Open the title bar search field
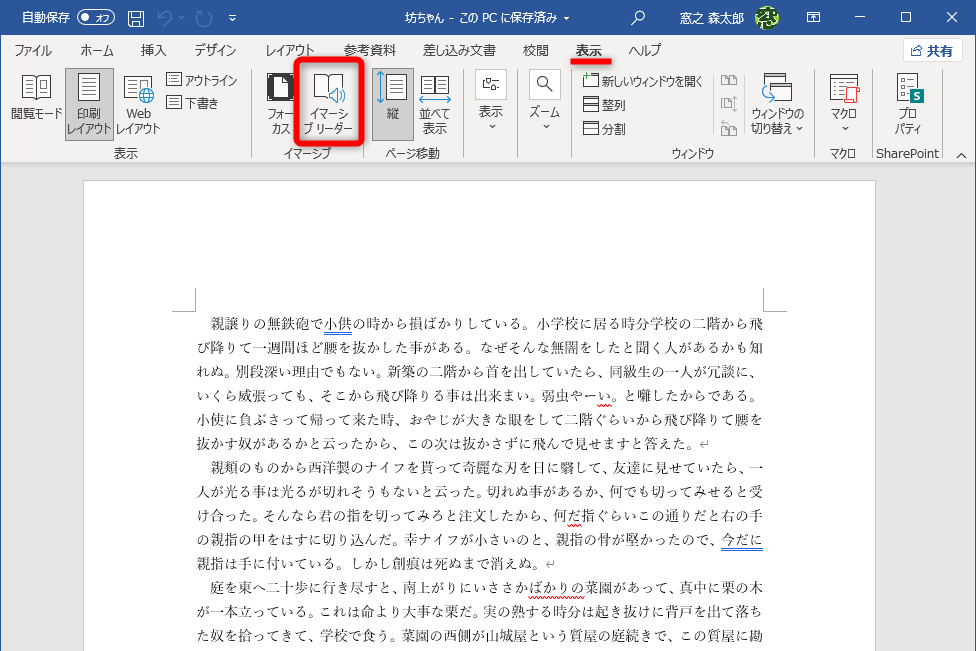This screenshot has height=651, width=976. (x=637, y=16)
